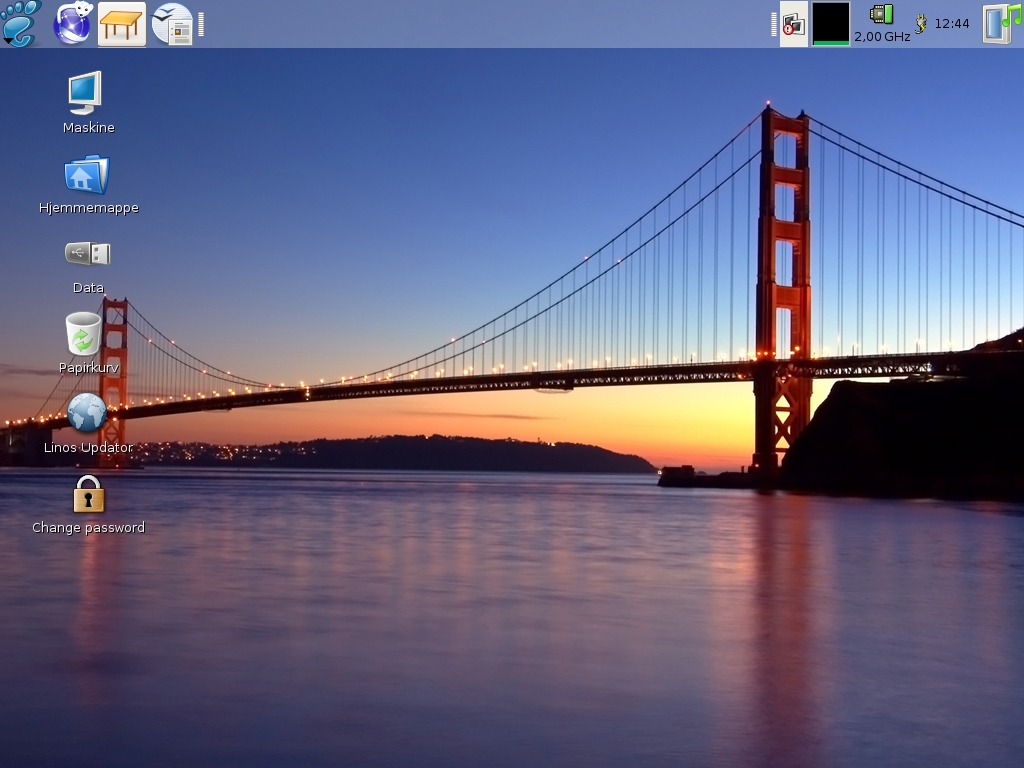
Task: Click the 2,00 GHz frequency label
Action: 882,37
